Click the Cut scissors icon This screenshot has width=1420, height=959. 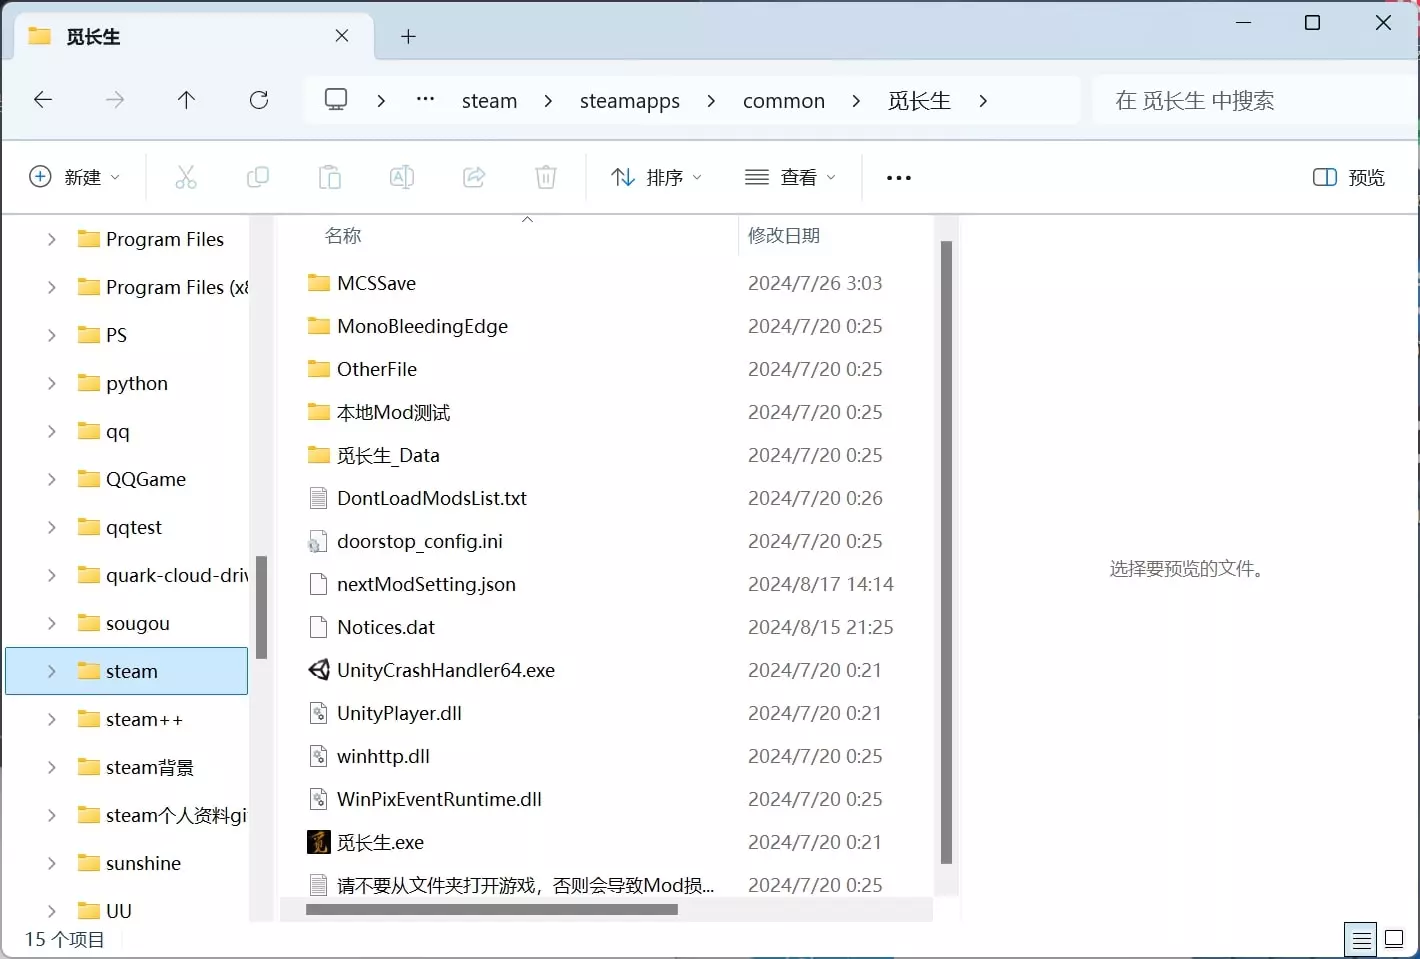(x=186, y=178)
